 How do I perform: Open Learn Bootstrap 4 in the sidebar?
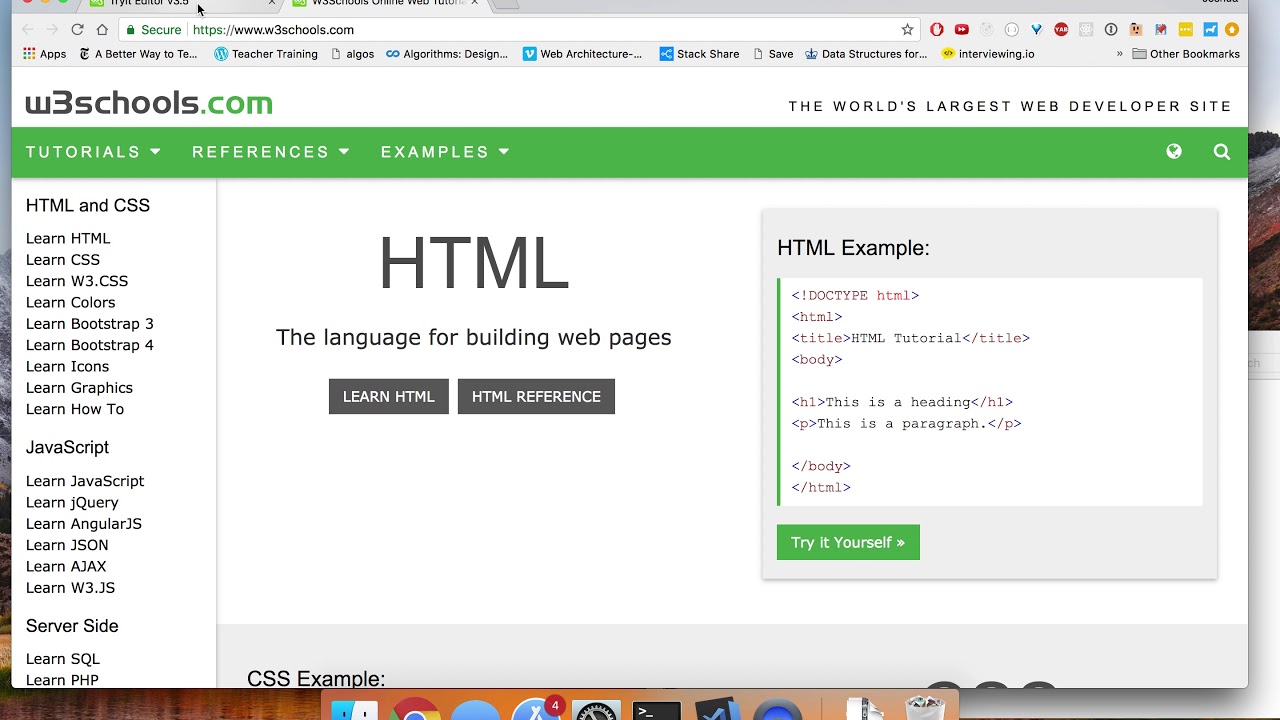(x=90, y=345)
